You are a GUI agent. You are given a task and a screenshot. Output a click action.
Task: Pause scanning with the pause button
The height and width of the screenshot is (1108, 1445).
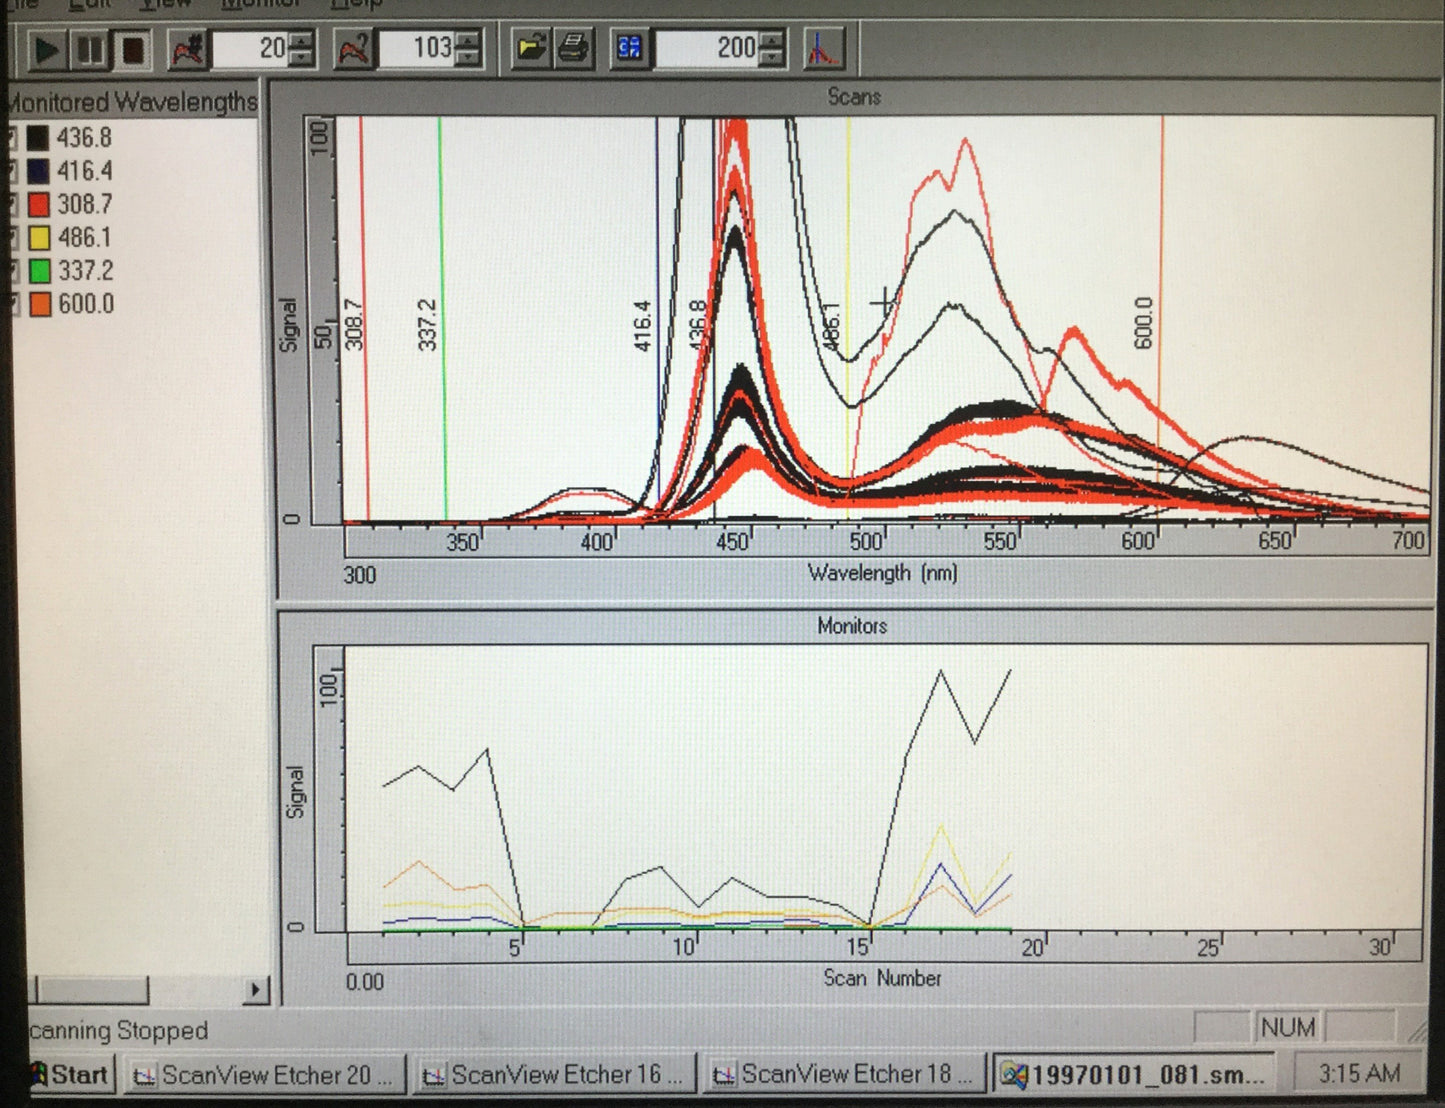coord(90,49)
